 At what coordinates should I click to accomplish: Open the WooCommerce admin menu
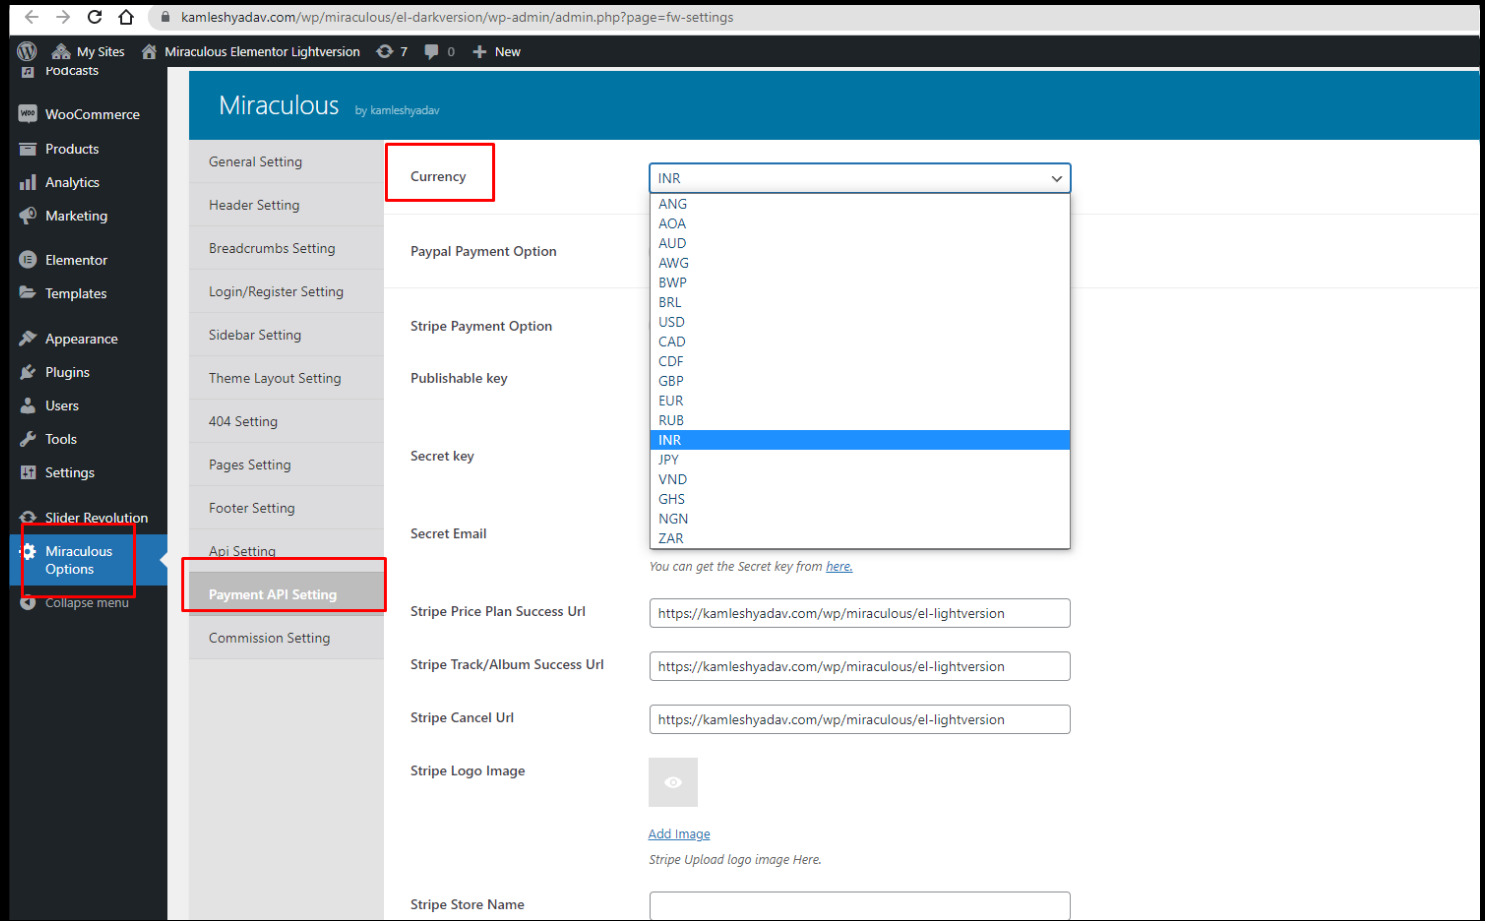click(x=92, y=114)
